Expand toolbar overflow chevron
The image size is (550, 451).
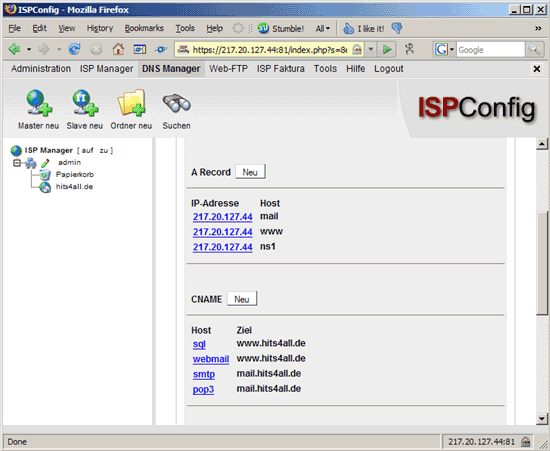click(538, 28)
